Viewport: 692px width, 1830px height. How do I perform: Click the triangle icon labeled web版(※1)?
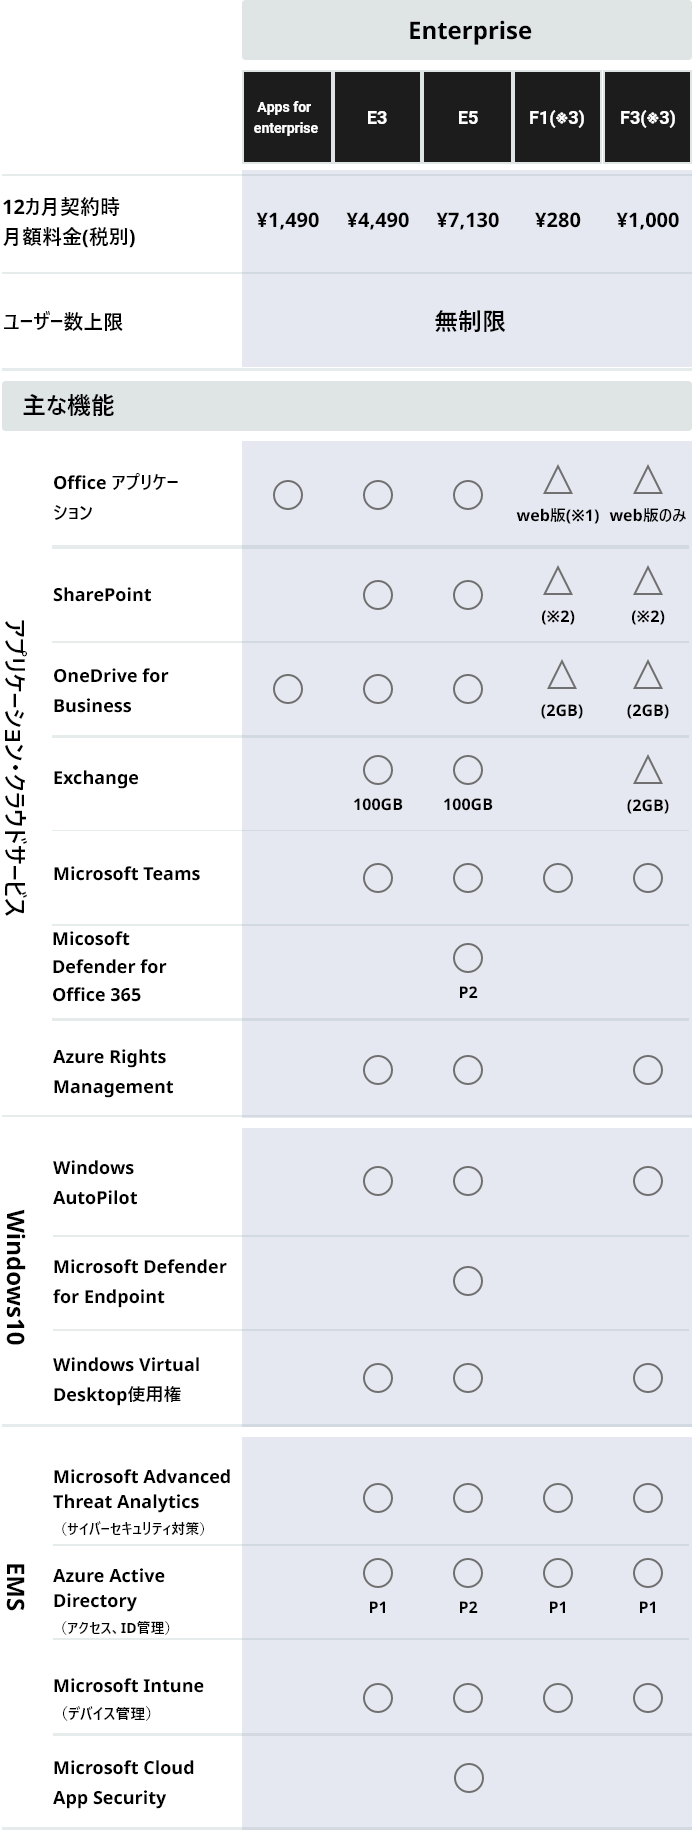558,480
